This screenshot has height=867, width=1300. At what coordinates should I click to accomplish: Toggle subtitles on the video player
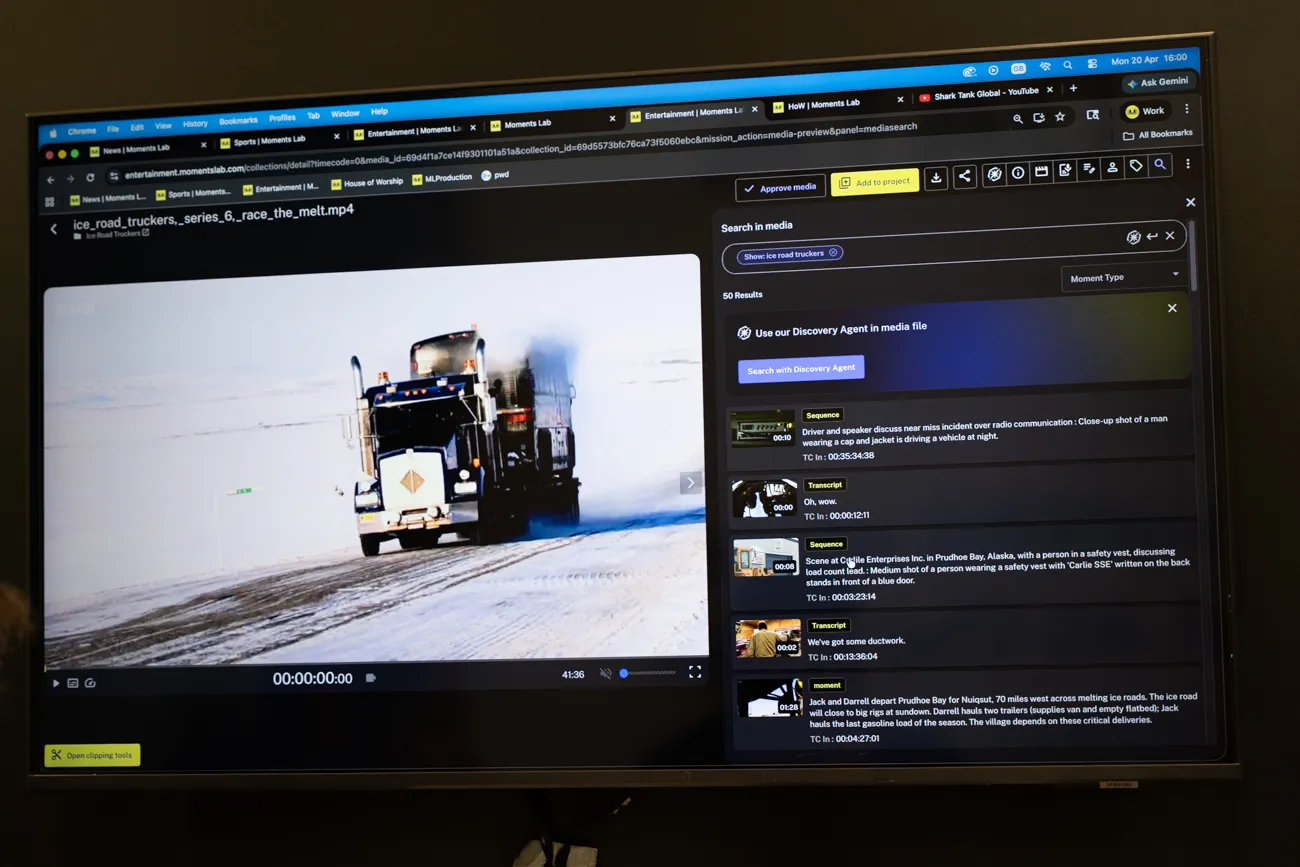[x=72, y=683]
